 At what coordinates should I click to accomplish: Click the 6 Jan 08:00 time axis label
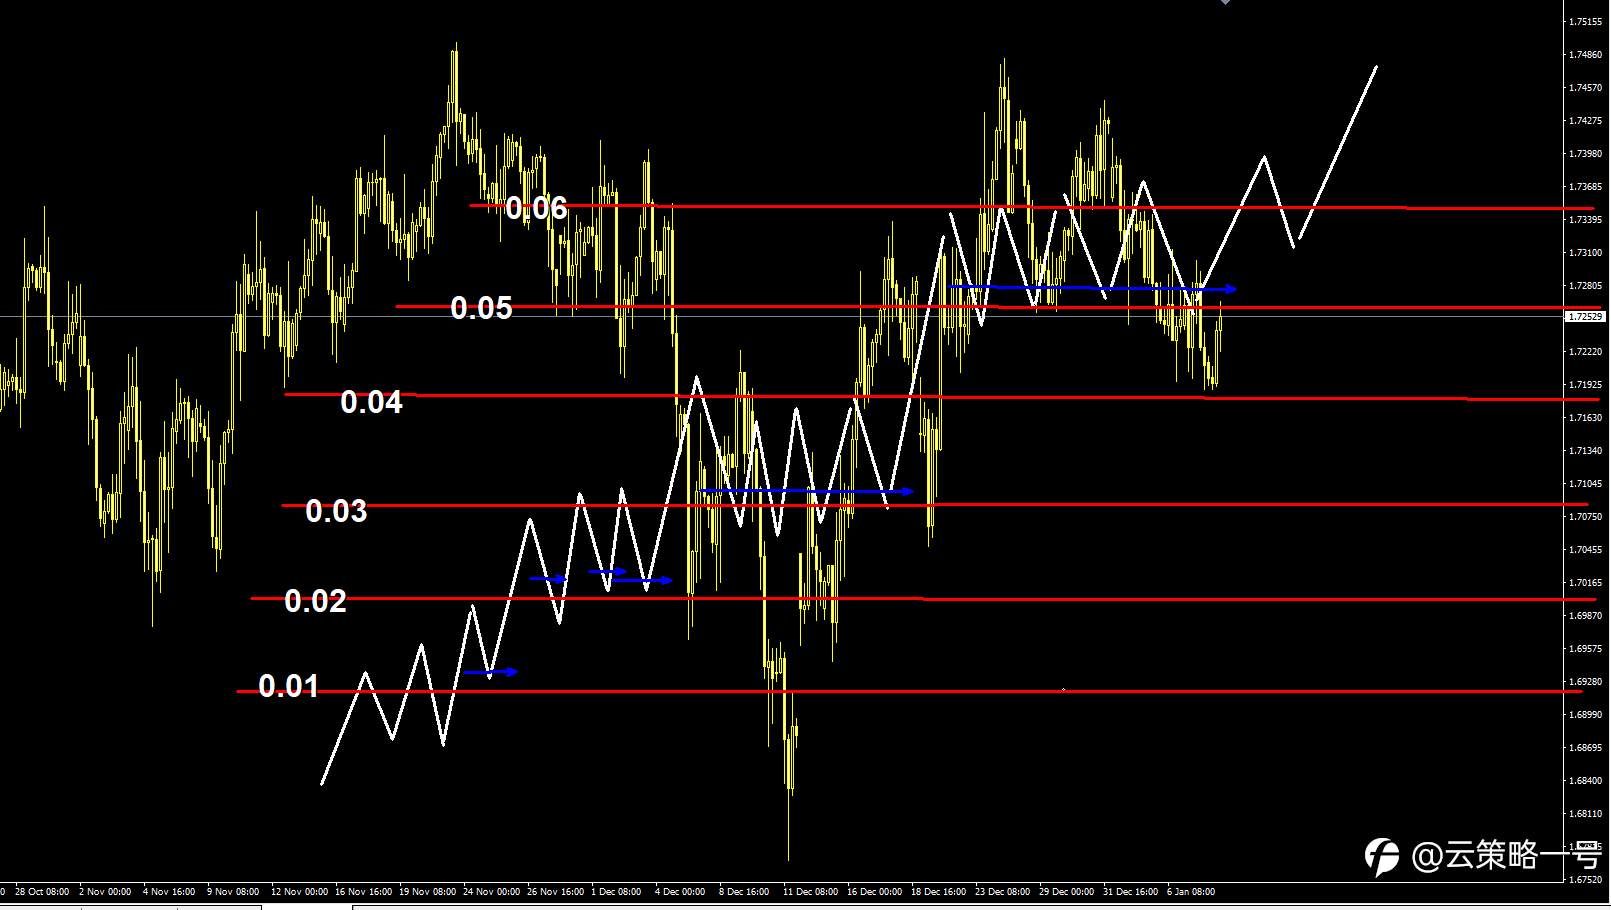pyautogui.click(x=1191, y=891)
